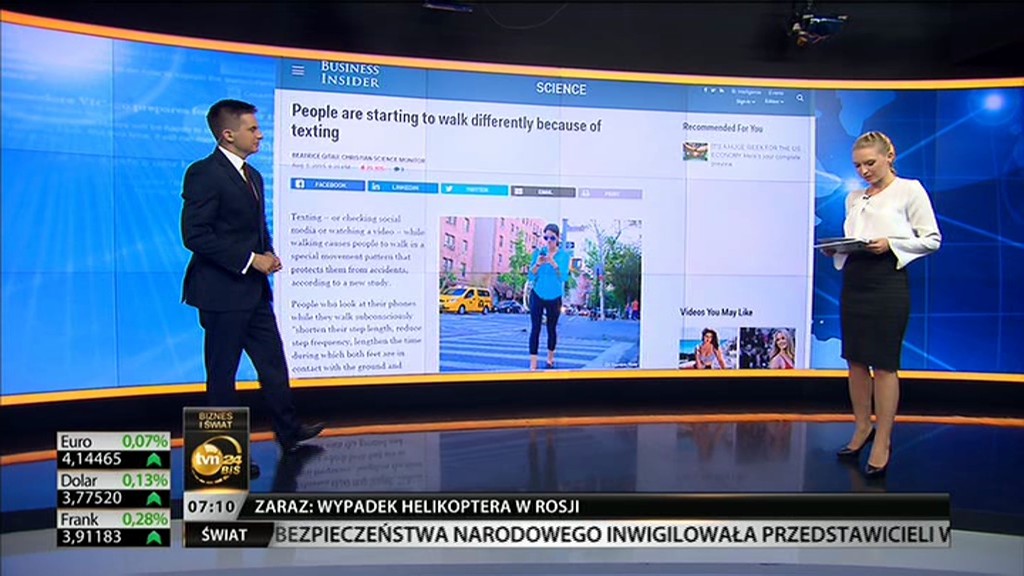Click the LinkedIn 'in' icon in share bar
Viewport: 1024px width, 576px height.
(376, 187)
